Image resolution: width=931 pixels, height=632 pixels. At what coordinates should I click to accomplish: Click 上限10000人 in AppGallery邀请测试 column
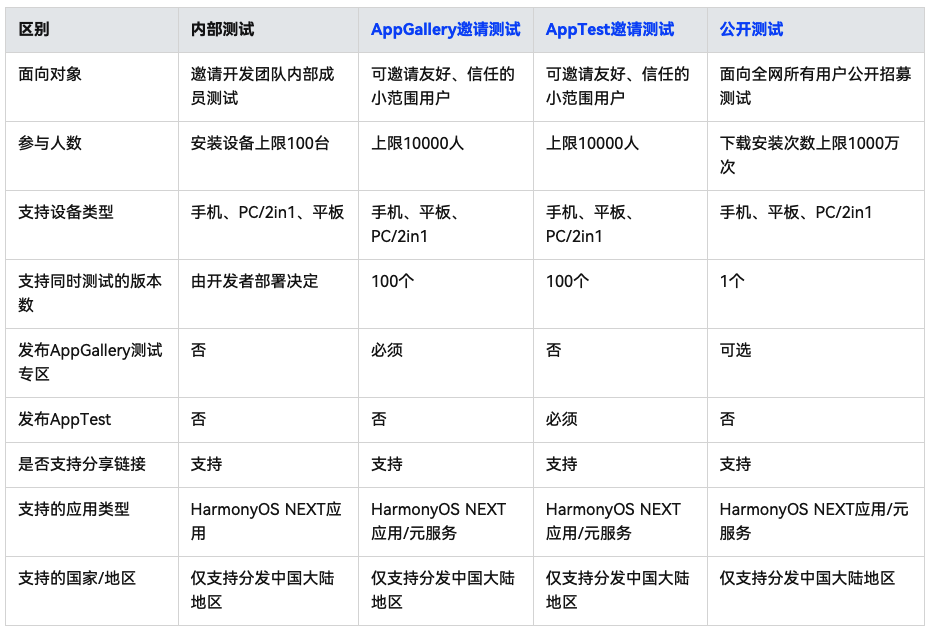(x=417, y=143)
